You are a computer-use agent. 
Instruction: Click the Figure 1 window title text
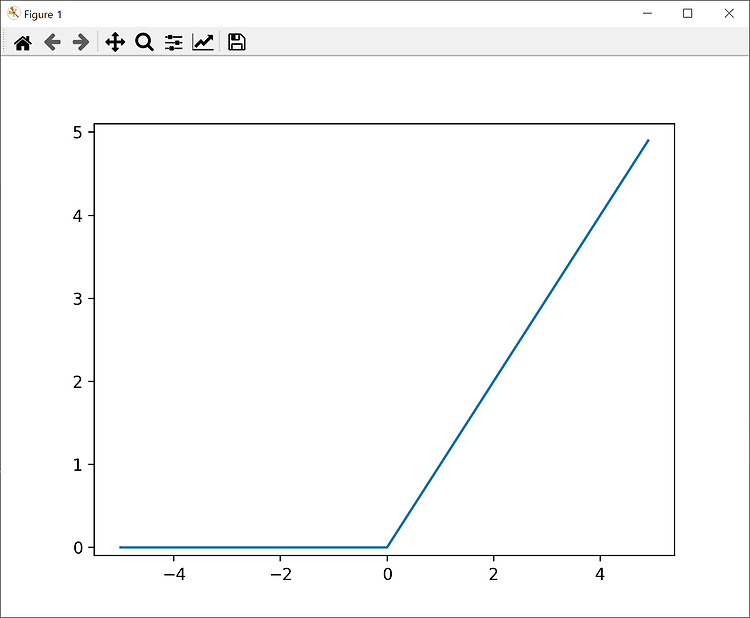43,14
